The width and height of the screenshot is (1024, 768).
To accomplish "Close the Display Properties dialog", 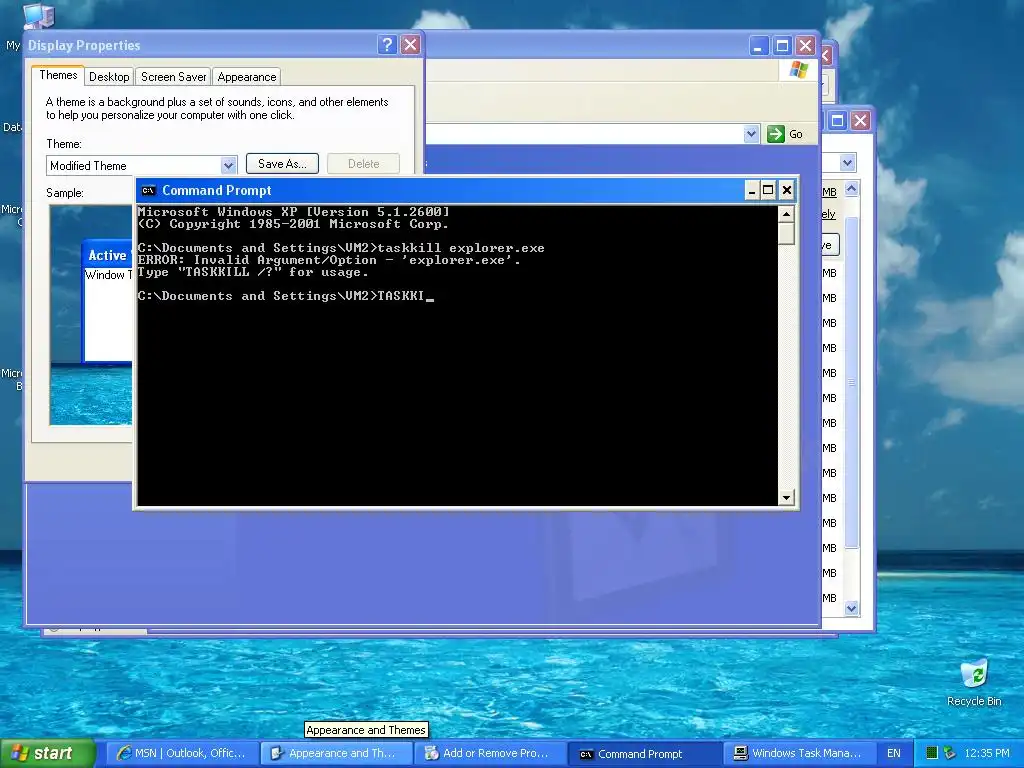I will tap(410, 44).
